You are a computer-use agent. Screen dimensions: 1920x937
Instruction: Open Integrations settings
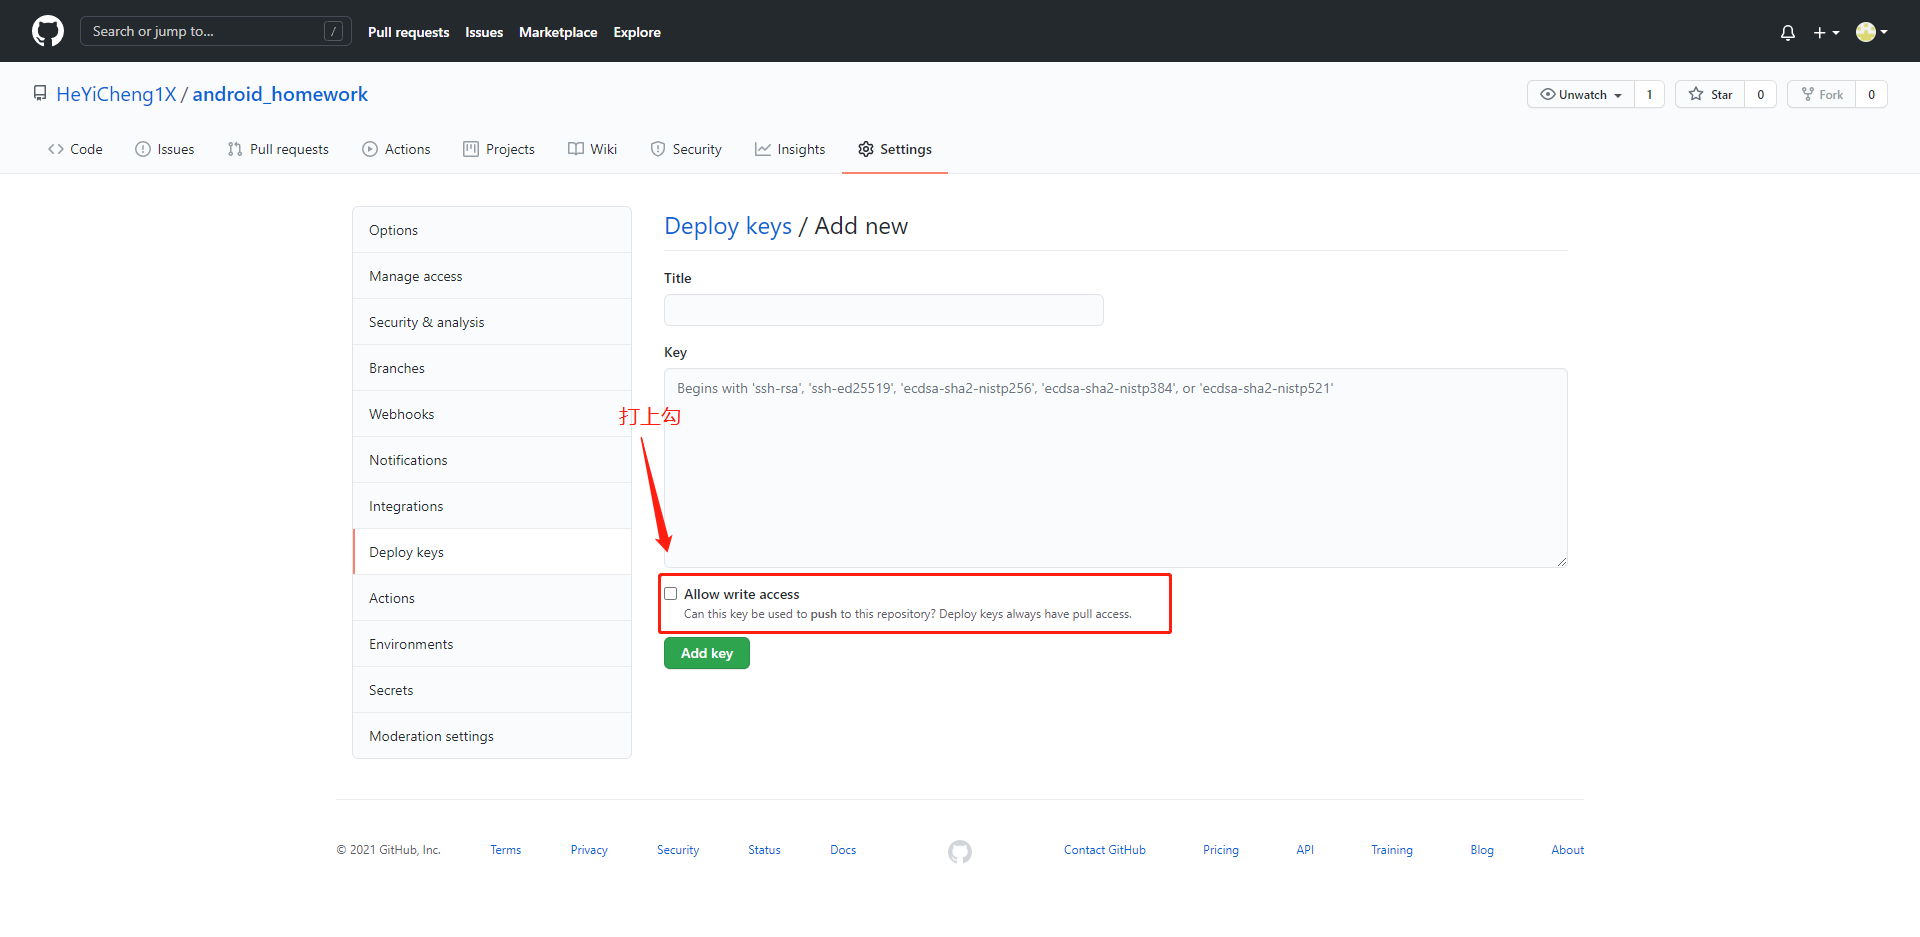[492, 506]
